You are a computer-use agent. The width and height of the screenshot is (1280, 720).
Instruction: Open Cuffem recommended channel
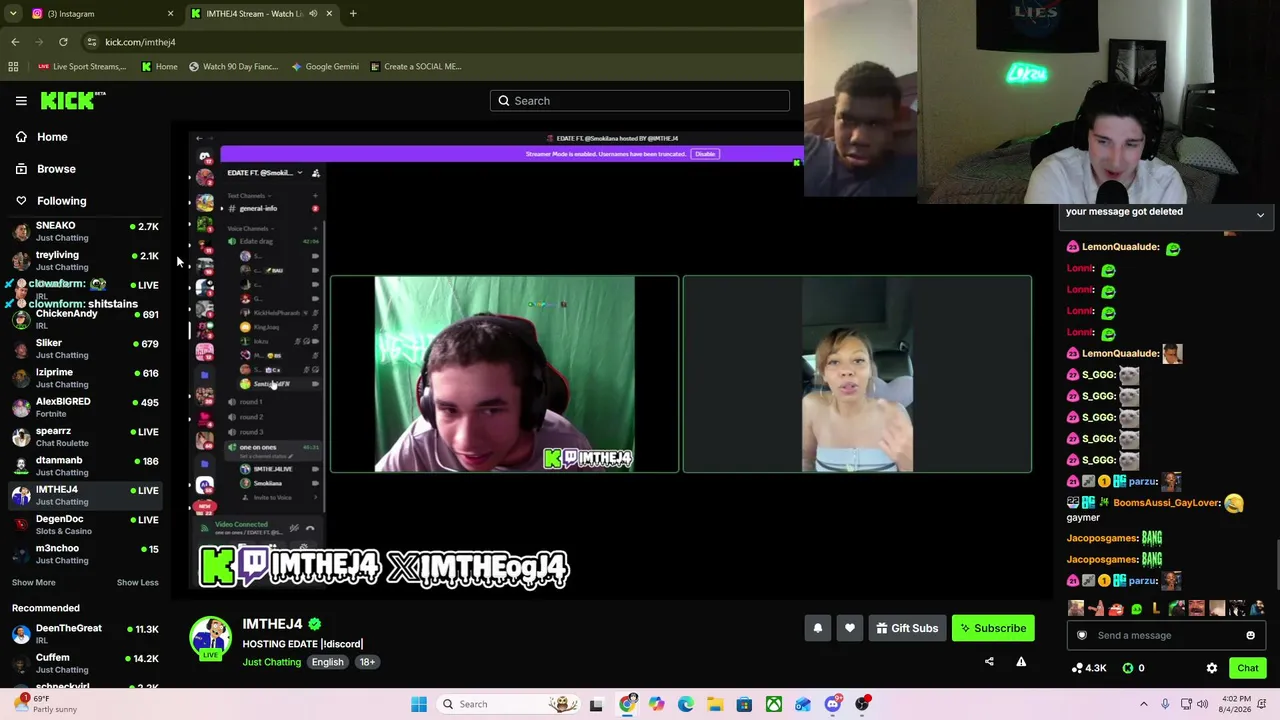(85, 663)
